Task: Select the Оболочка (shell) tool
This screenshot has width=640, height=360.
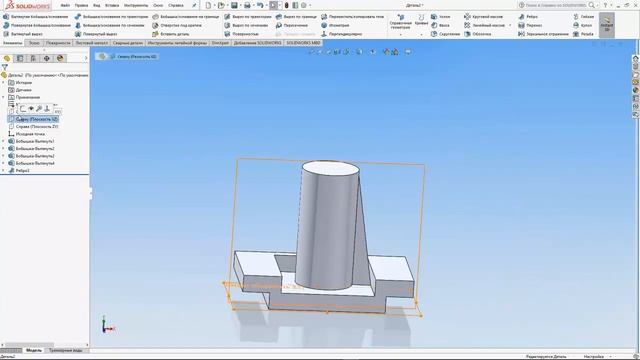Action: [x=478, y=34]
